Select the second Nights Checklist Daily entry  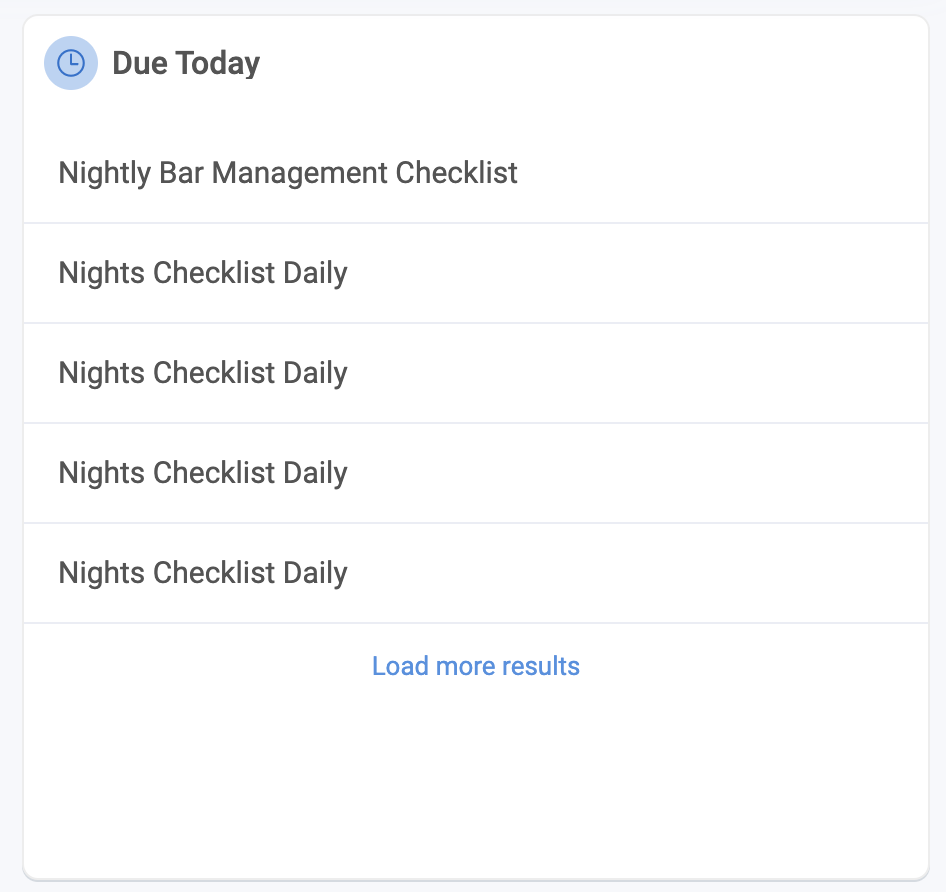203,372
